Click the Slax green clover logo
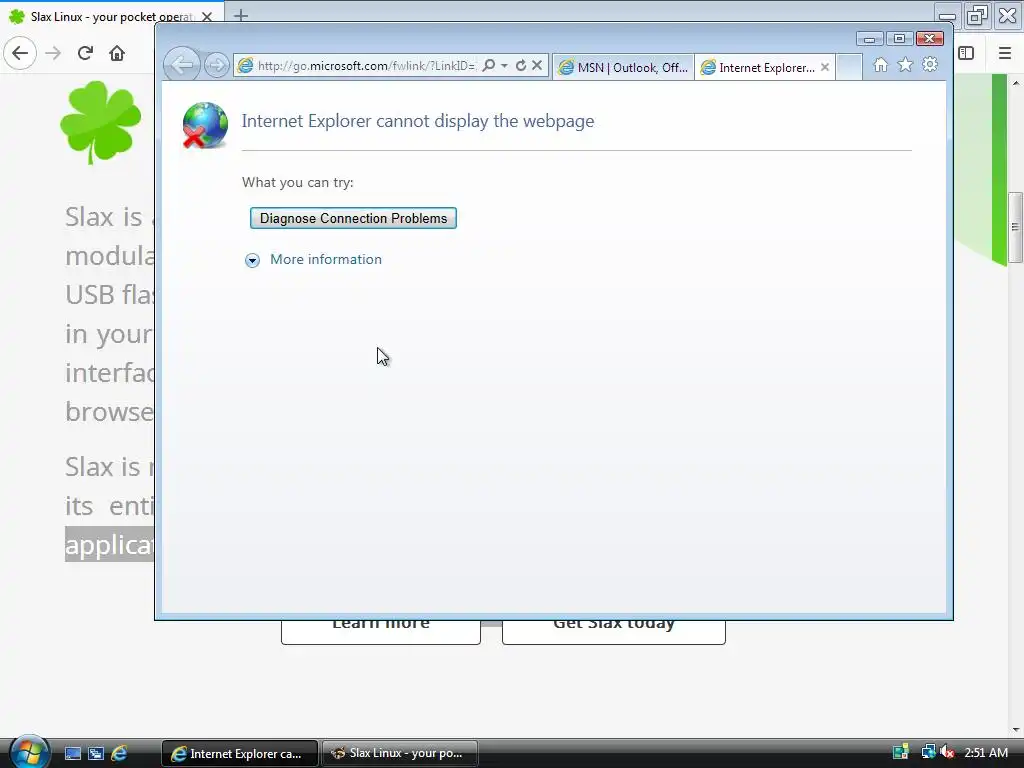The image size is (1024, 768). pyautogui.click(x=101, y=122)
